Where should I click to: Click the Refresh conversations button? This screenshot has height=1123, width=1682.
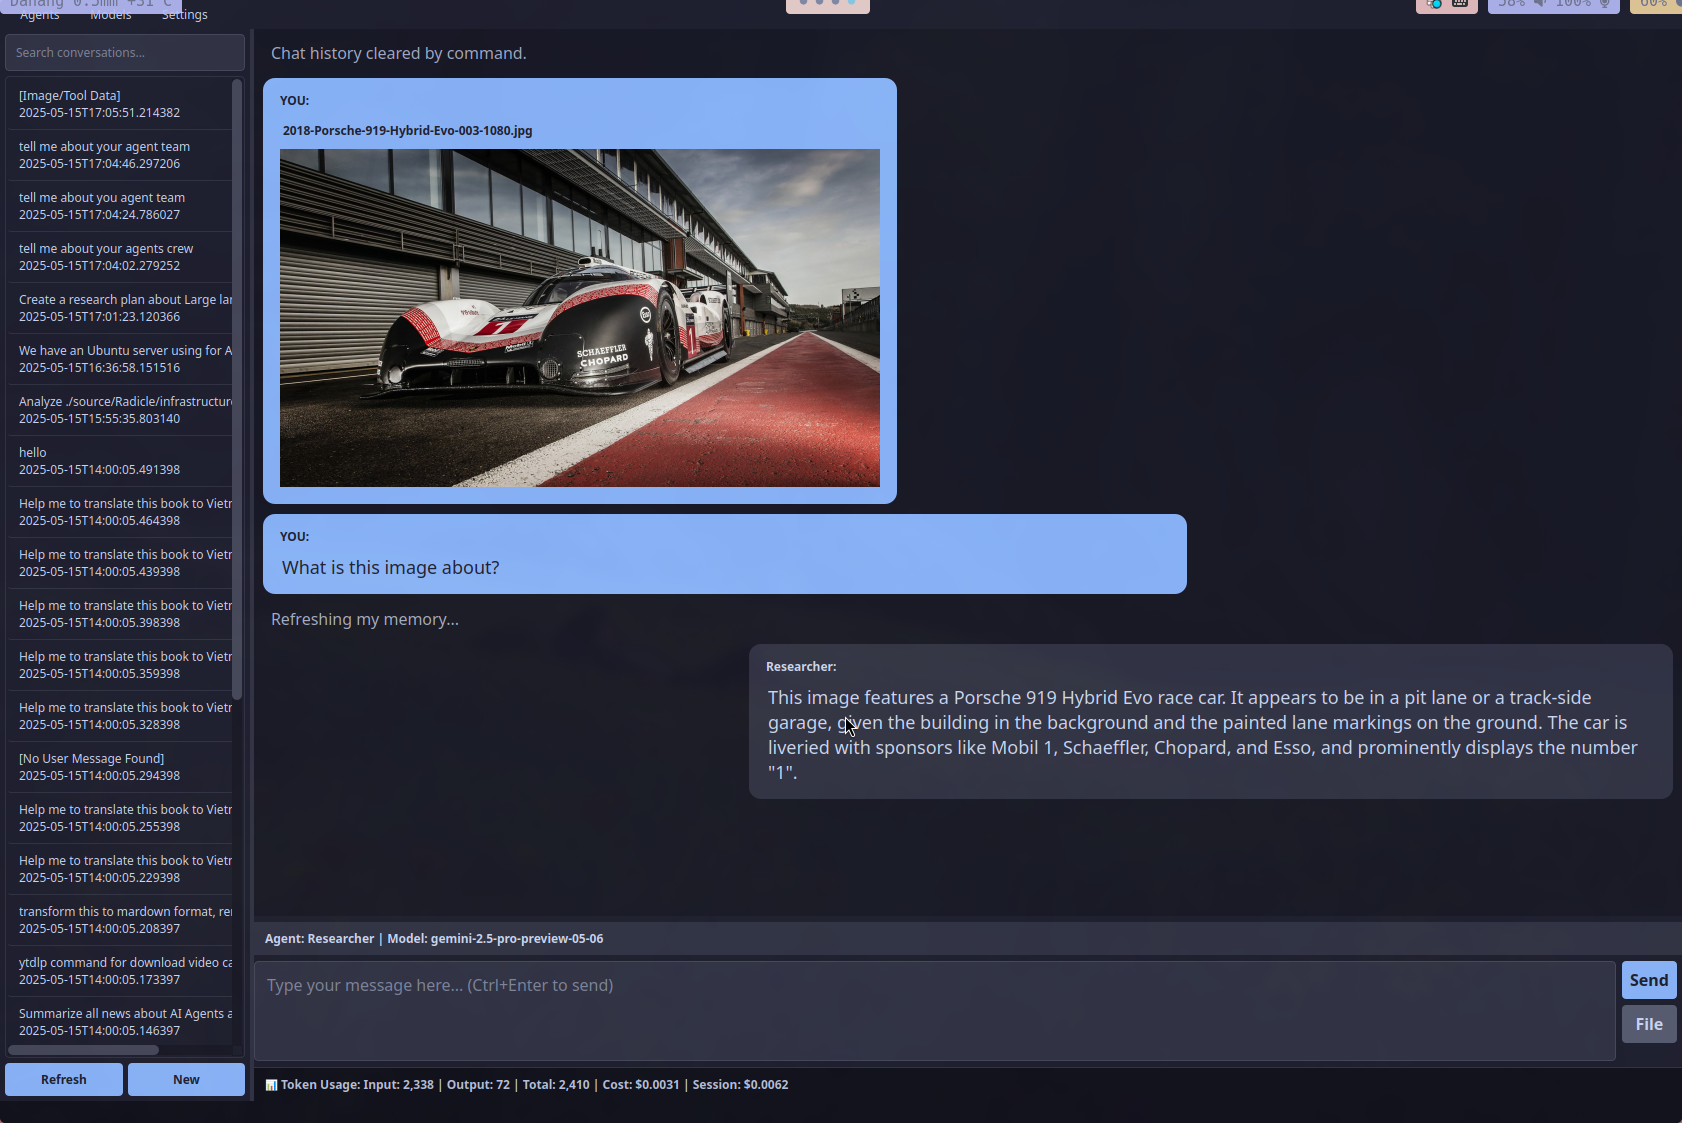(64, 1079)
